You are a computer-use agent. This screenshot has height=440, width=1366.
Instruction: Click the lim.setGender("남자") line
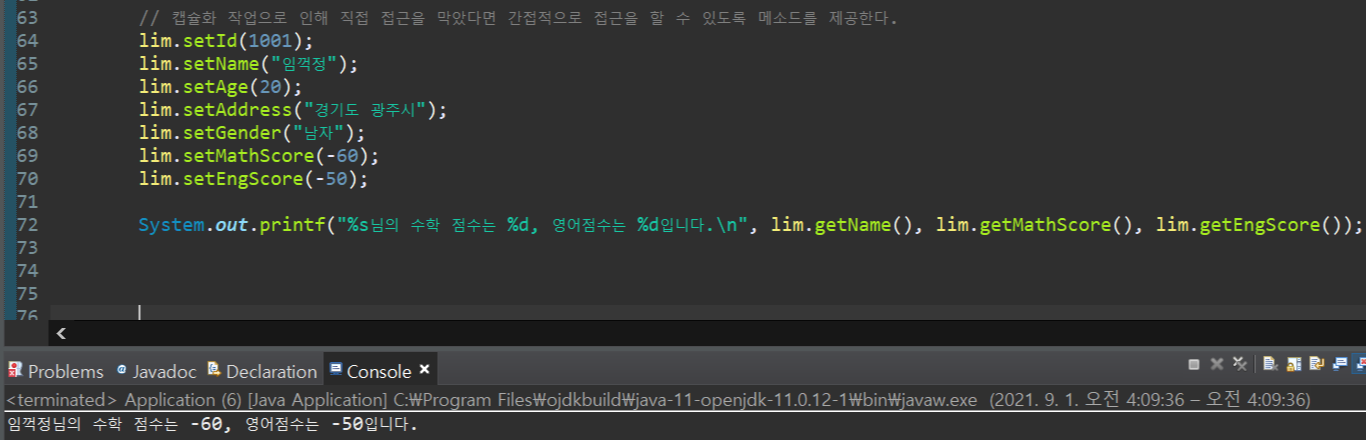[x=253, y=133]
